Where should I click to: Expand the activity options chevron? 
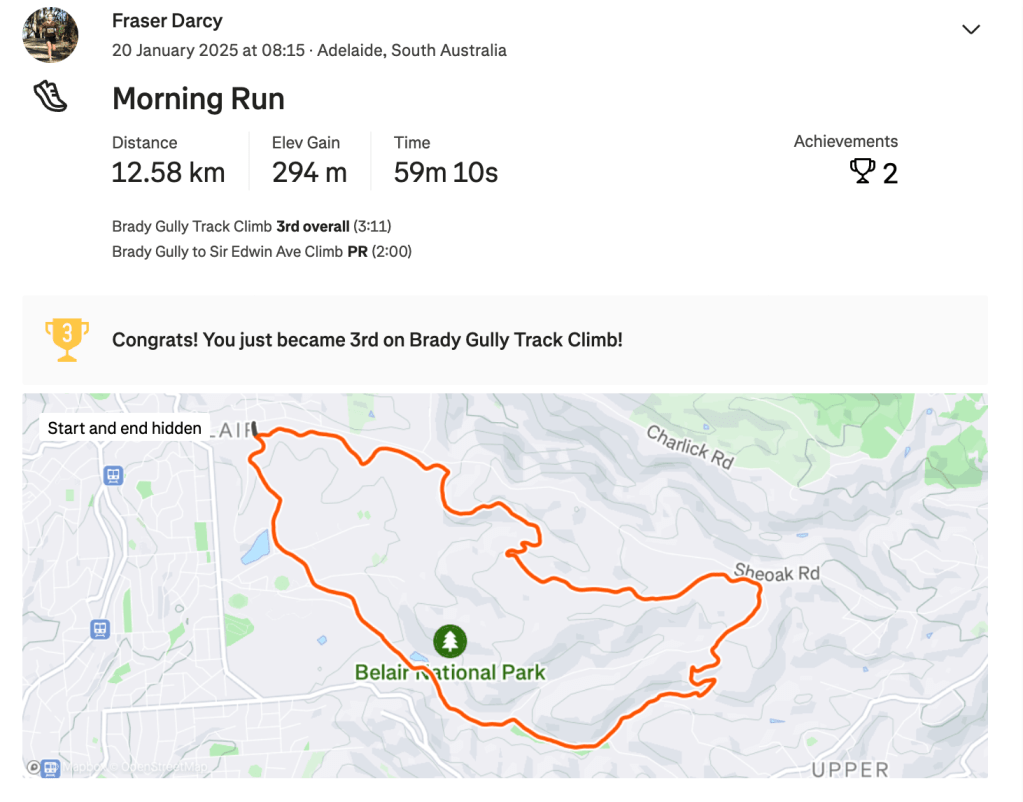pyautogui.click(x=970, y=30)
